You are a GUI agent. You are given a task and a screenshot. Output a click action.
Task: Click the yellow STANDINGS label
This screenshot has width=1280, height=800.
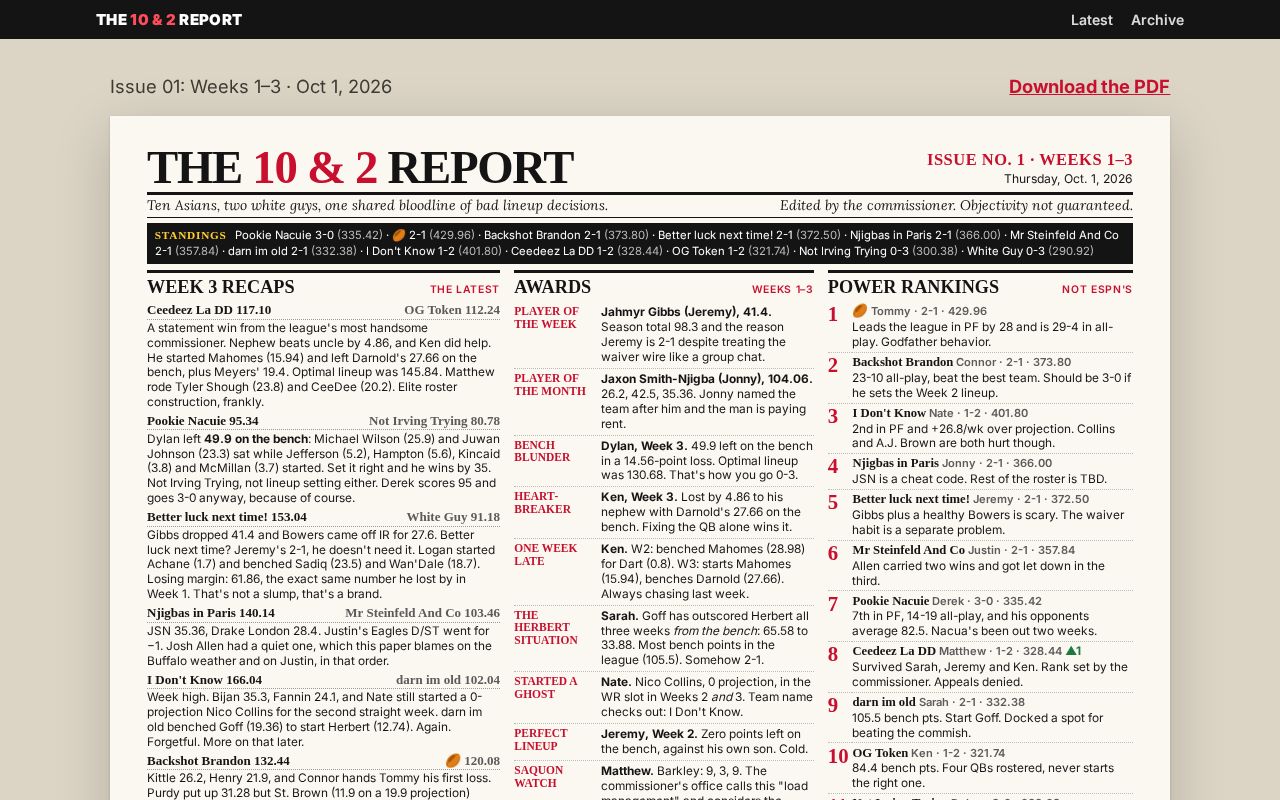191,236
